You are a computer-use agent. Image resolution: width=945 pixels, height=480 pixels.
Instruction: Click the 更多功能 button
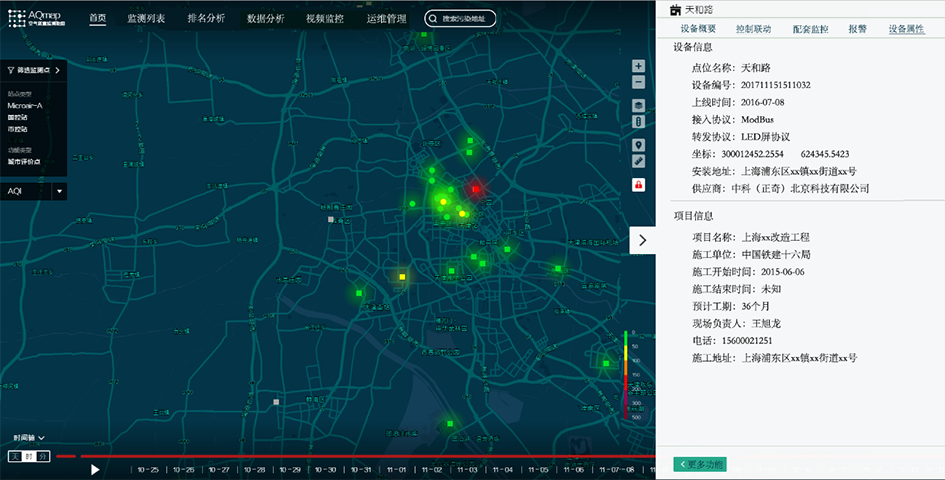point(700,464)
